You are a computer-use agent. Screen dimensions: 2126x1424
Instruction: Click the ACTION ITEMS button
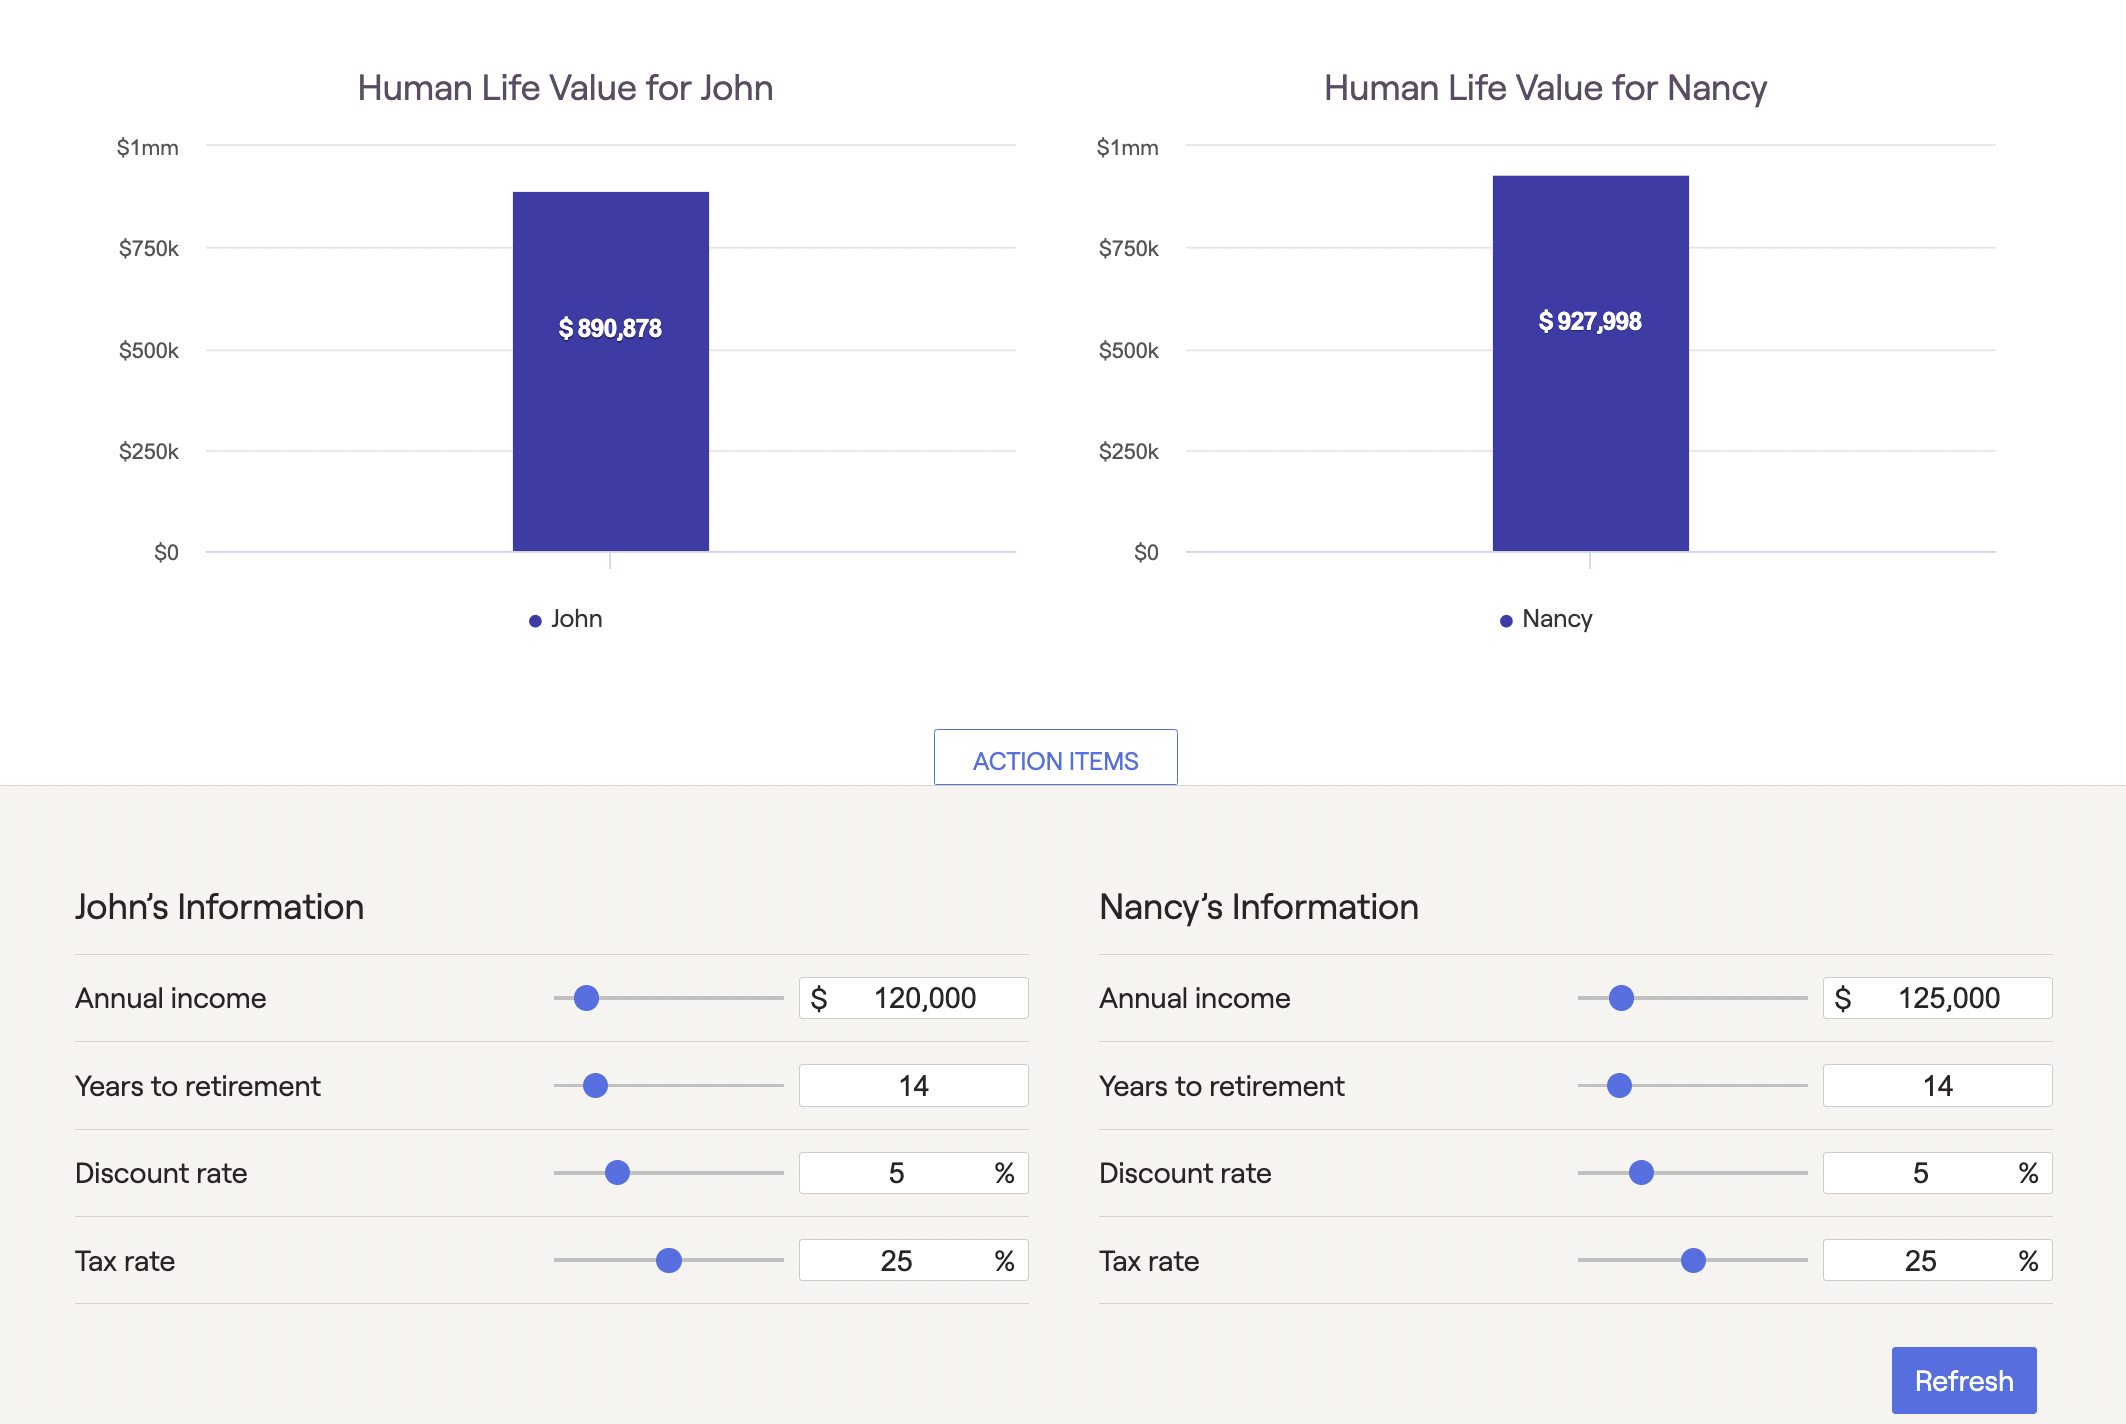coord(1055,759)
